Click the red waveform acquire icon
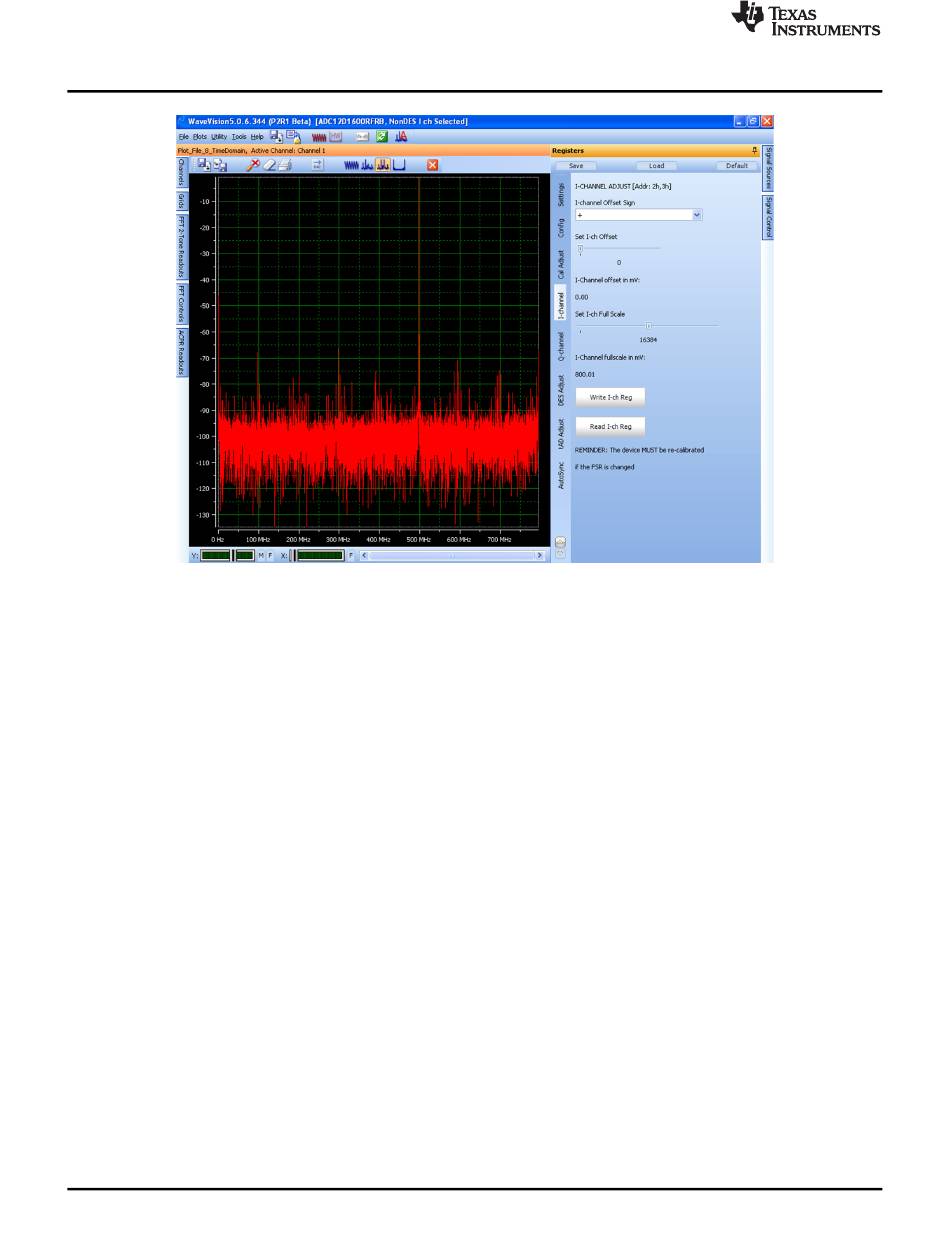The image size is (950, 1241). point(319,137)
